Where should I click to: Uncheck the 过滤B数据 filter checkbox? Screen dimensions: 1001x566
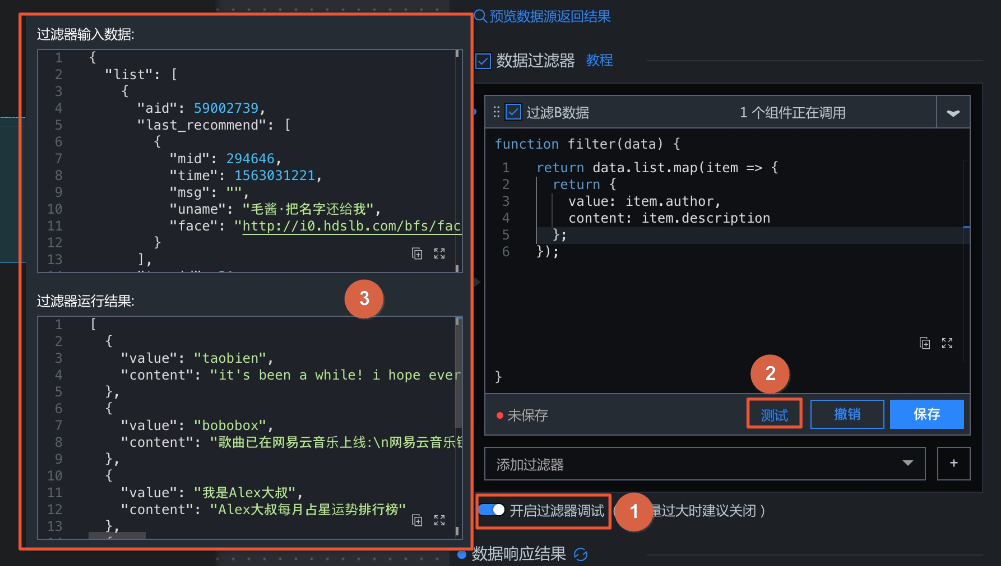pyautogui.click(x=513, y=112)
